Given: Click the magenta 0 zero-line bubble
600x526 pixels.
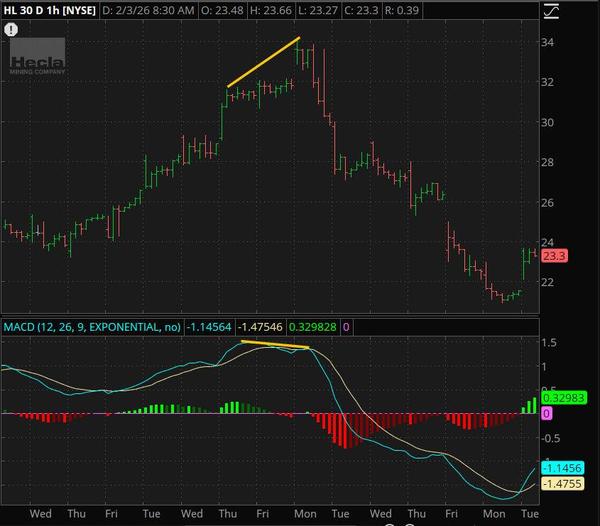Looking at the screenshot, I should pyautogui.click(x=546, y=413).
